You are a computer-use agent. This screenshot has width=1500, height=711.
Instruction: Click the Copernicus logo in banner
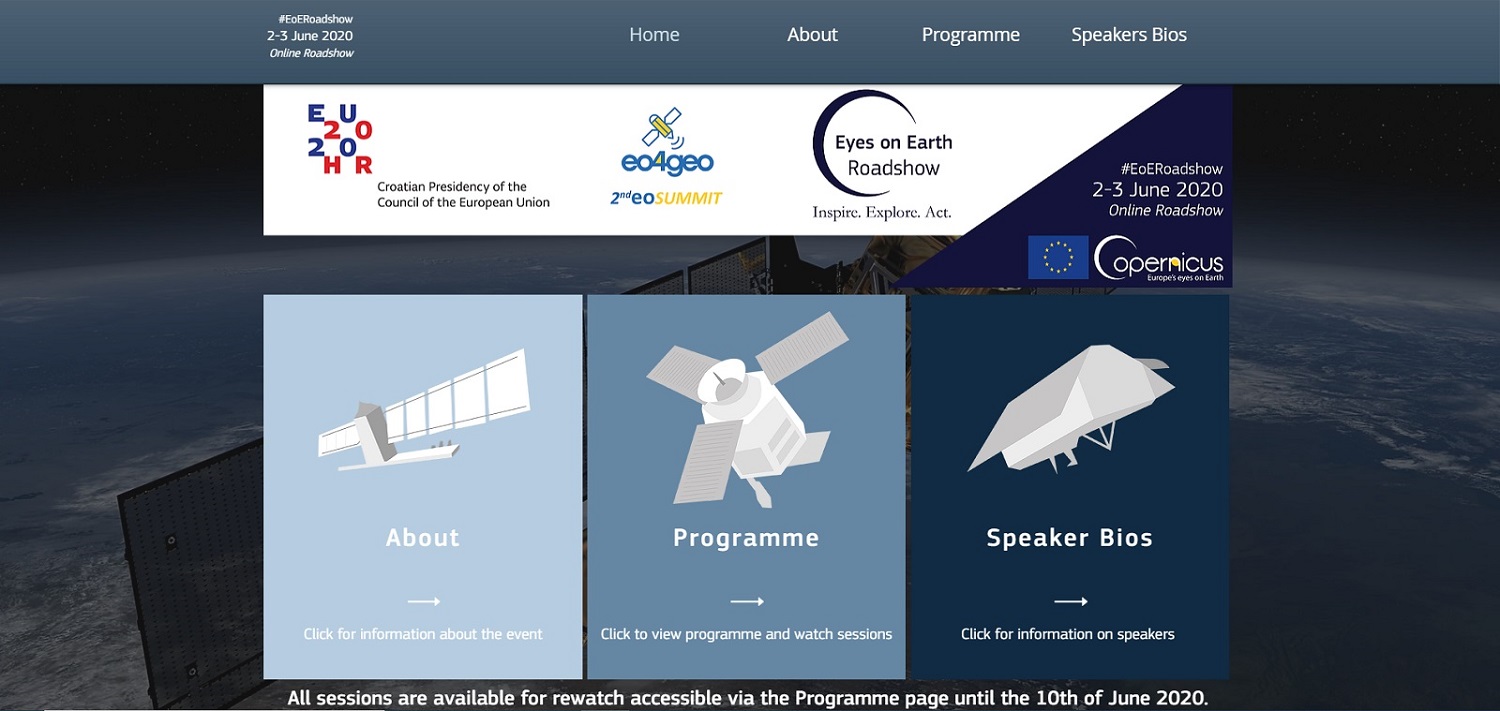[x=1159, y=259]
